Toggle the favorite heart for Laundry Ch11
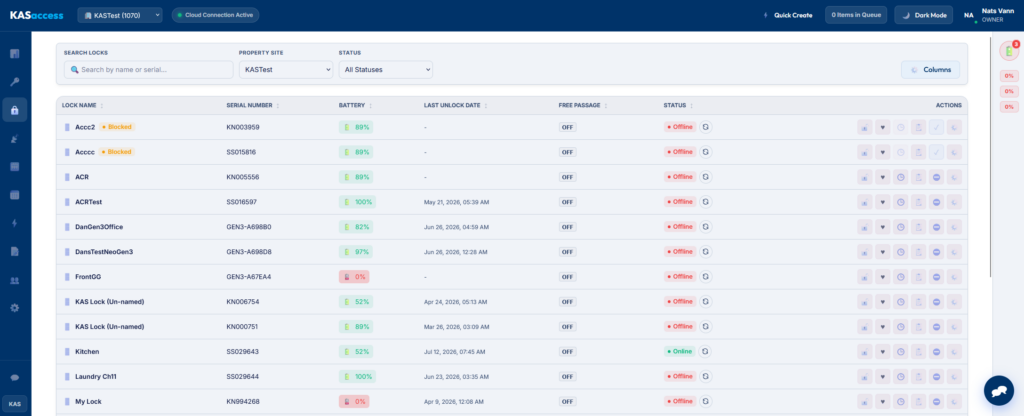This screenshot has height=416, width=1024. (x=882, y=376)
